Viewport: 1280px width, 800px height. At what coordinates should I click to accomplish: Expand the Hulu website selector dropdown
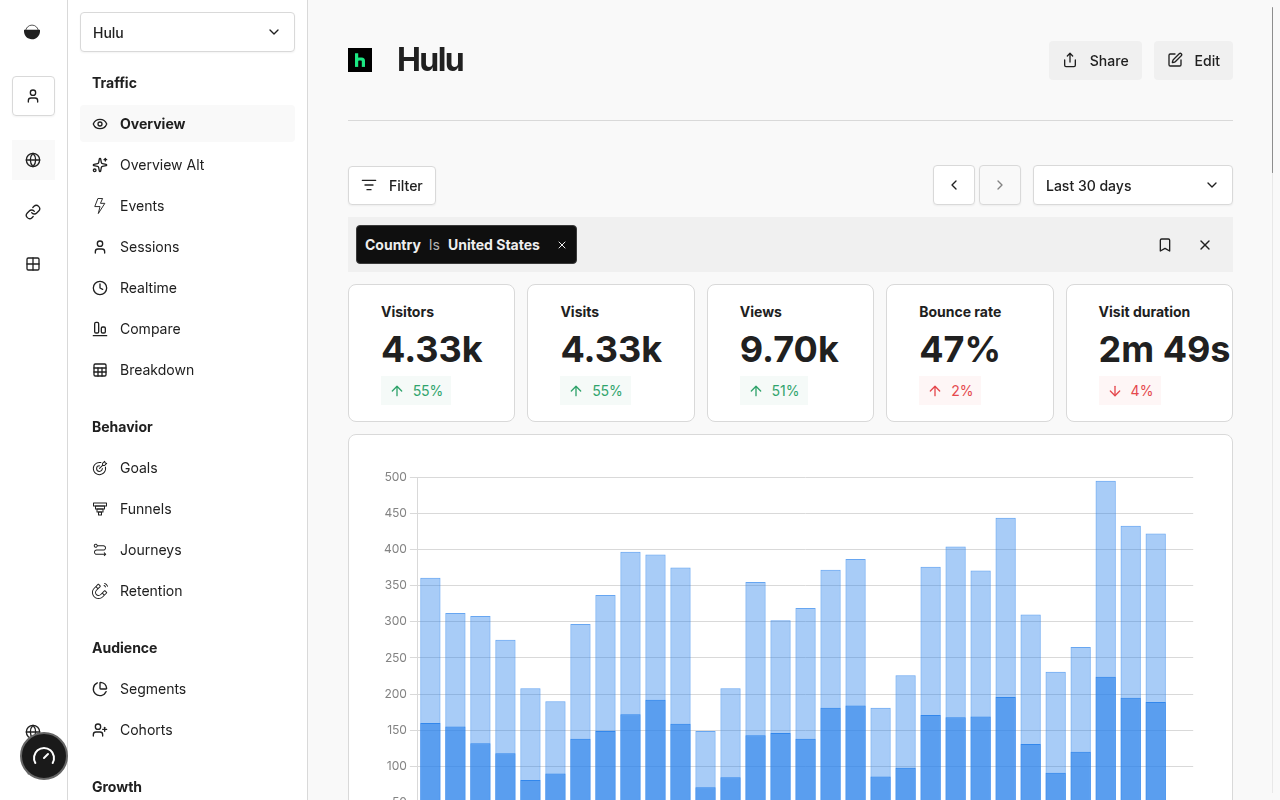[x=187, y=32]
